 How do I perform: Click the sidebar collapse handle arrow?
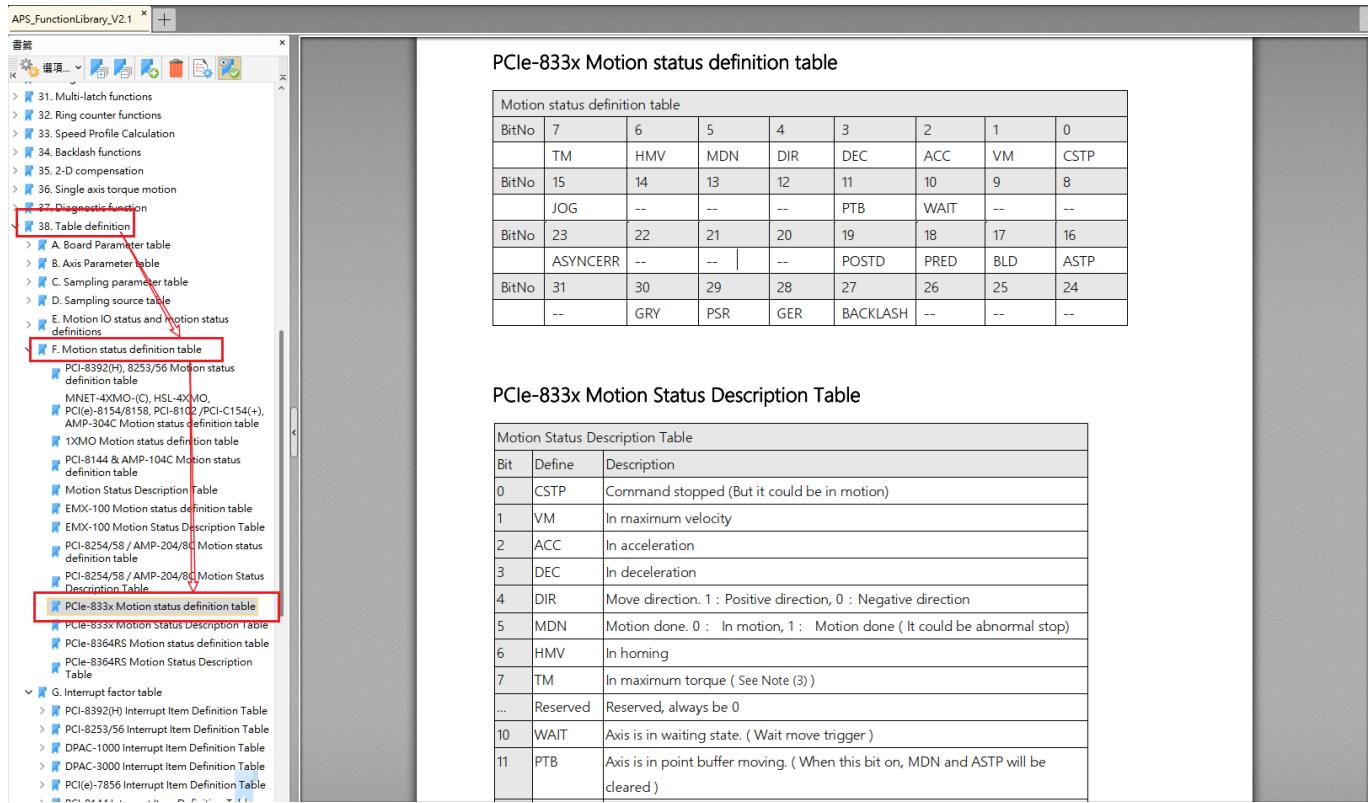tap(293, 432)
